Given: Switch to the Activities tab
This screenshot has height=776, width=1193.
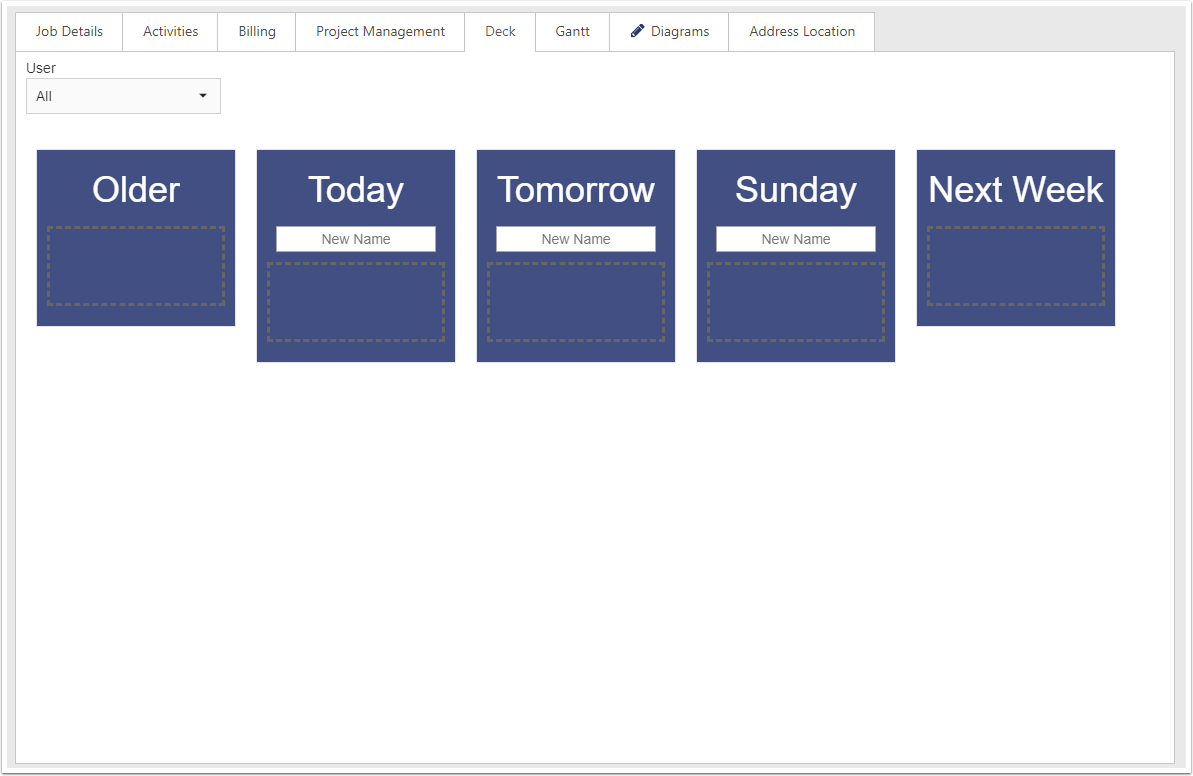Looking at the screenshot, I should (x=170, y=32).
